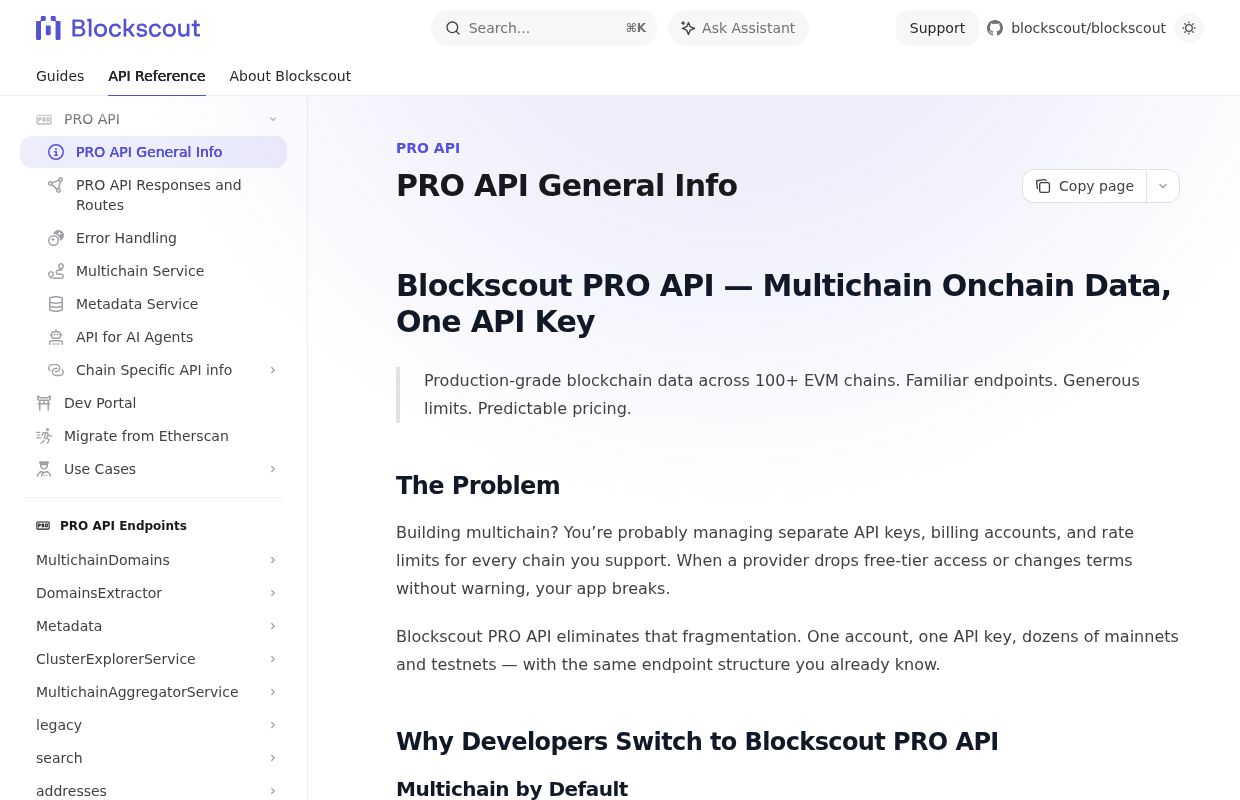Image resolution: width=1240 pixels, height=800 pixels.
Task: Switch to the Guides tab
Action: click(x=60, y=76)
